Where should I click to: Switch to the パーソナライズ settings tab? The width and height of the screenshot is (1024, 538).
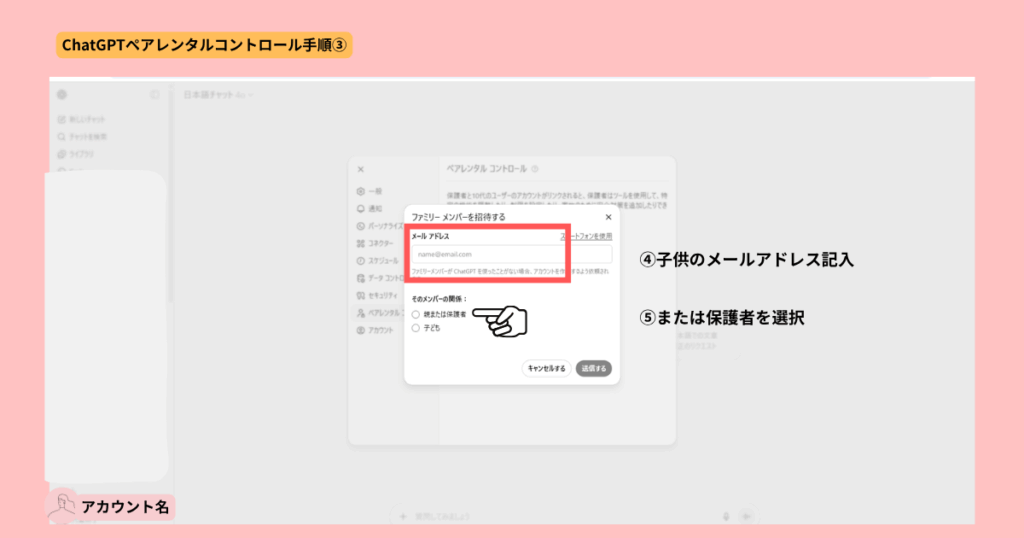coord(379,226)
